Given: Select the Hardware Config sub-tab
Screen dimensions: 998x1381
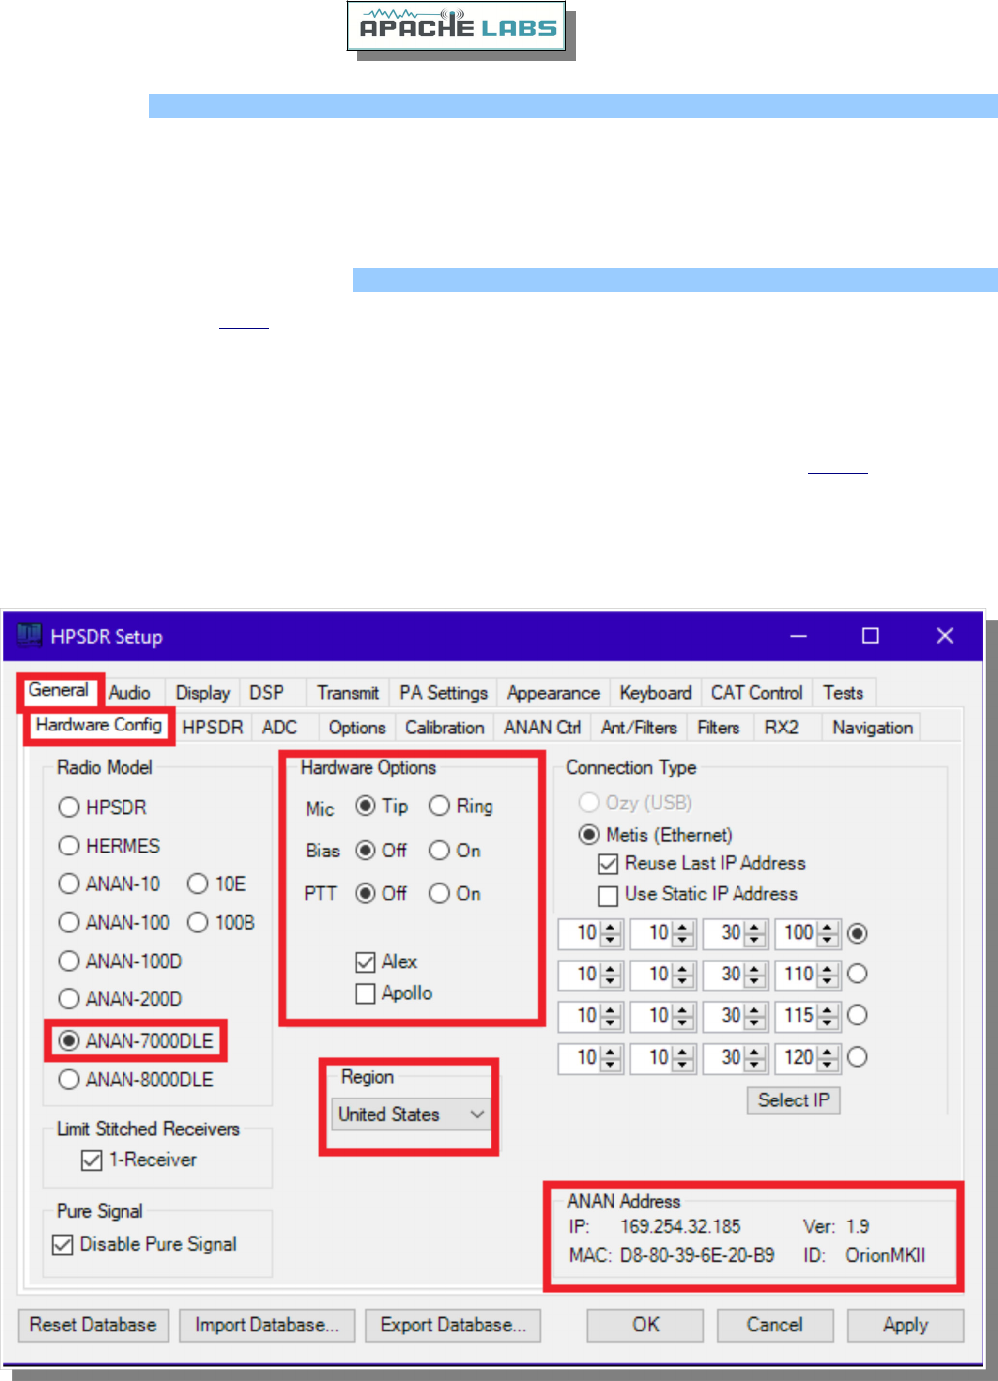Looking at the screenshot, I should [x=99, y=725].
